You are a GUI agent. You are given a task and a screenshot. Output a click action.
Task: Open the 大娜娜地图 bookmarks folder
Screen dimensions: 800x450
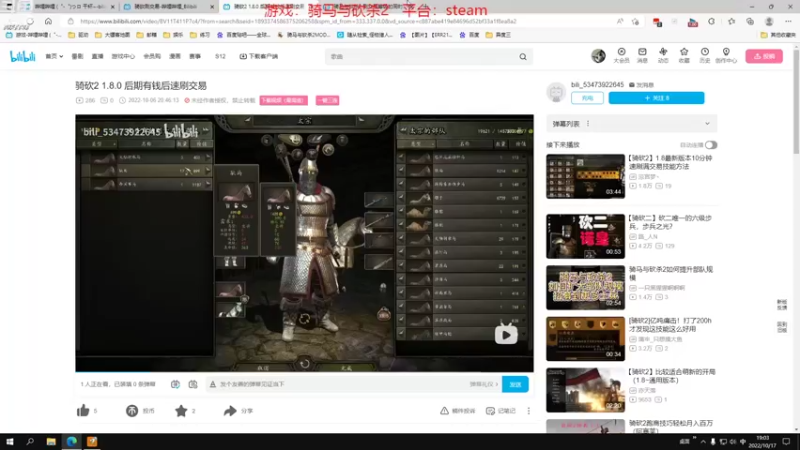(113, 35)
